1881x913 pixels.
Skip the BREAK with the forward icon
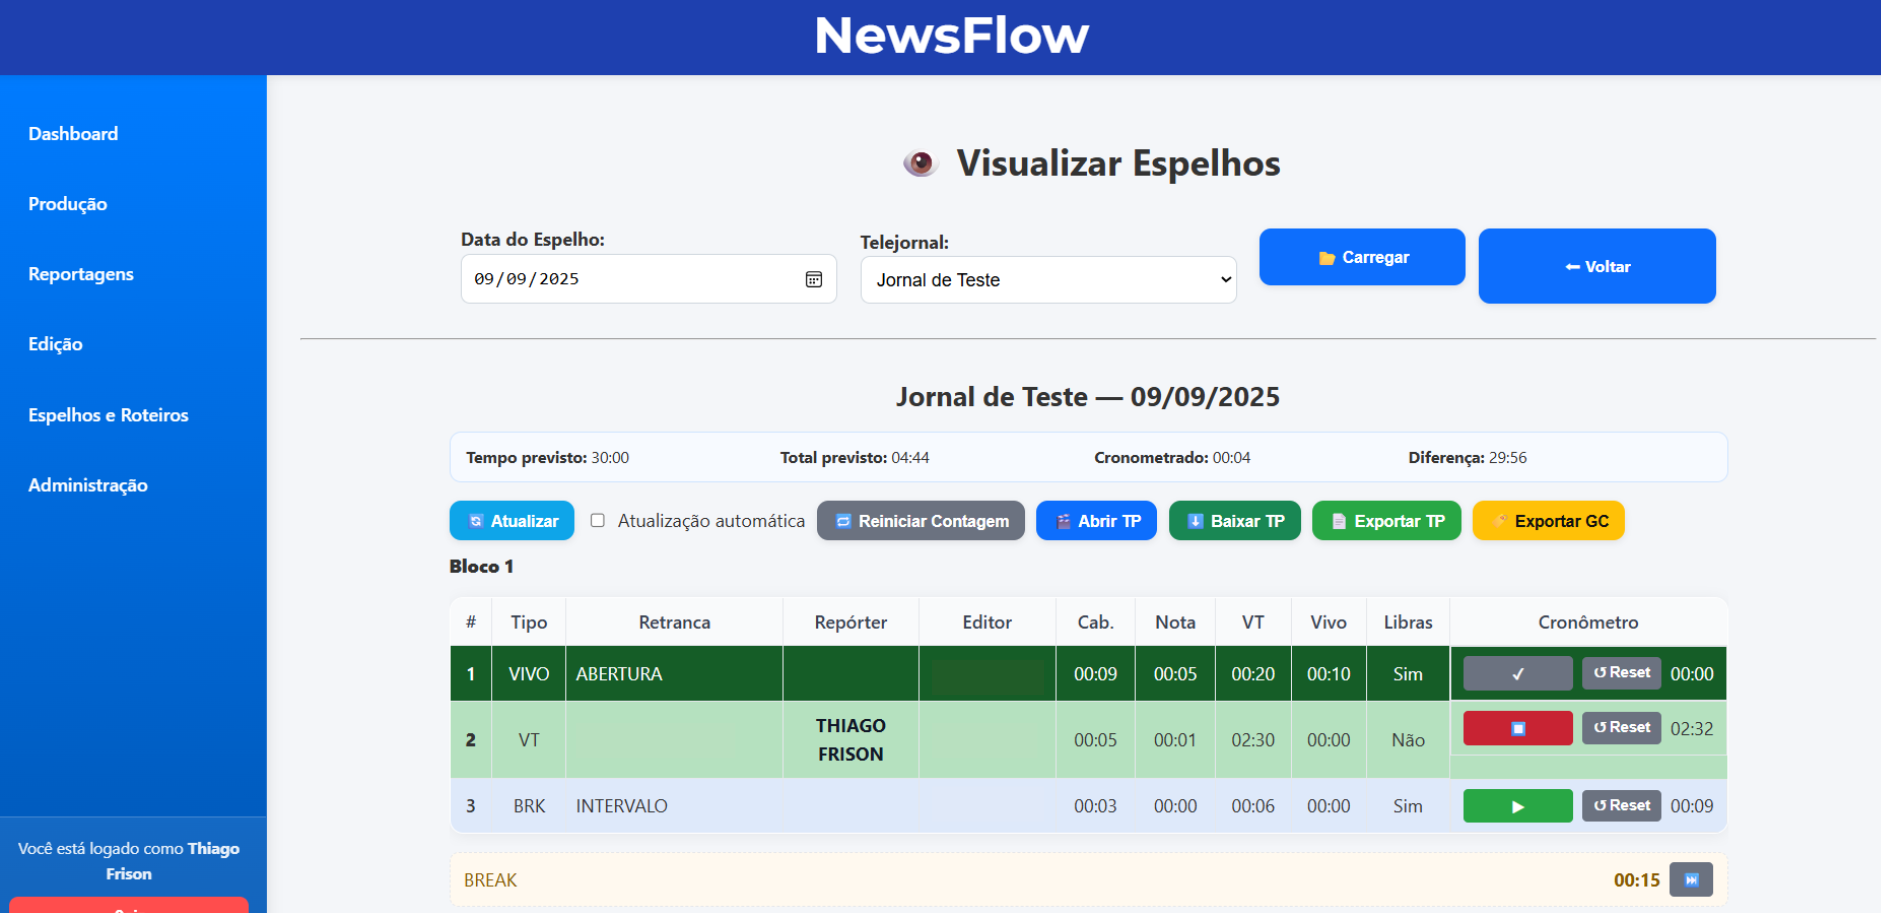click(x=1690, y=880)
